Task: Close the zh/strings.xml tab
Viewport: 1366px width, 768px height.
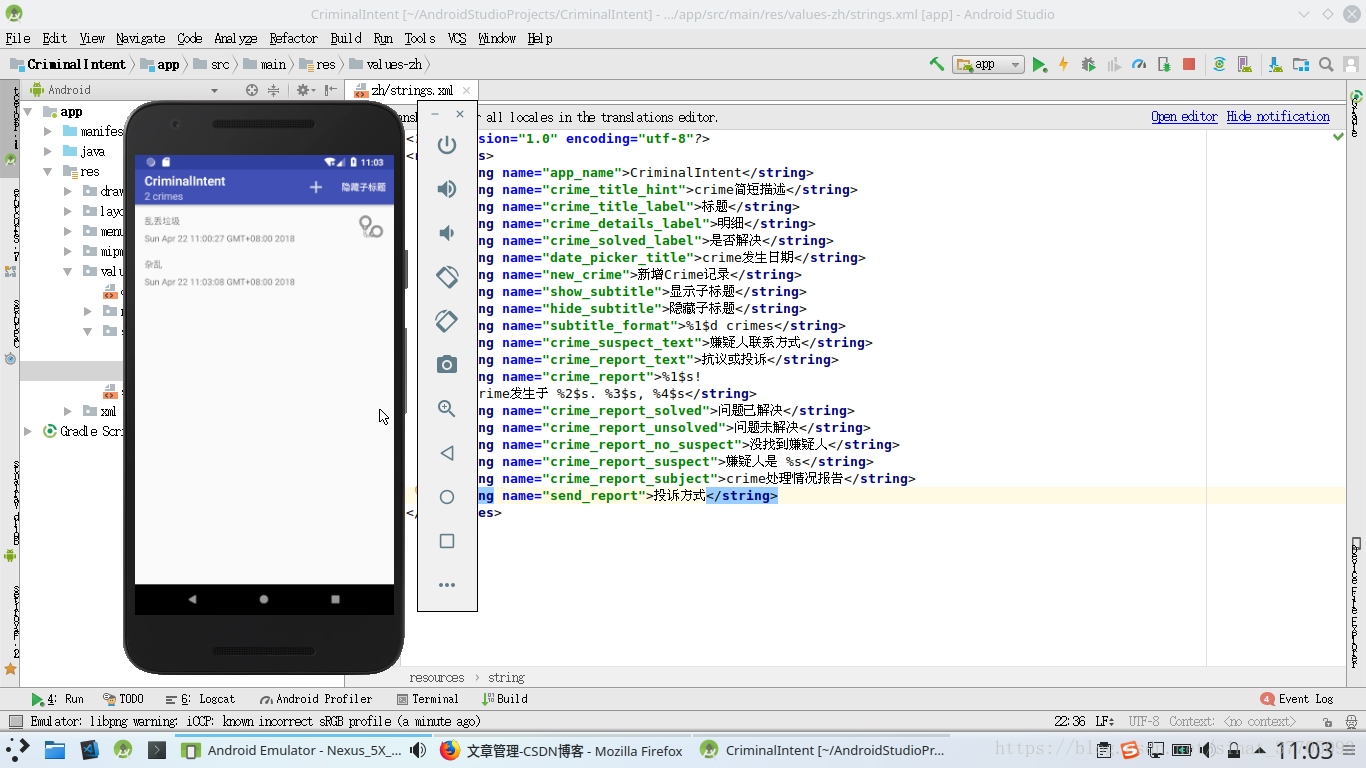Action: point(466,90)
